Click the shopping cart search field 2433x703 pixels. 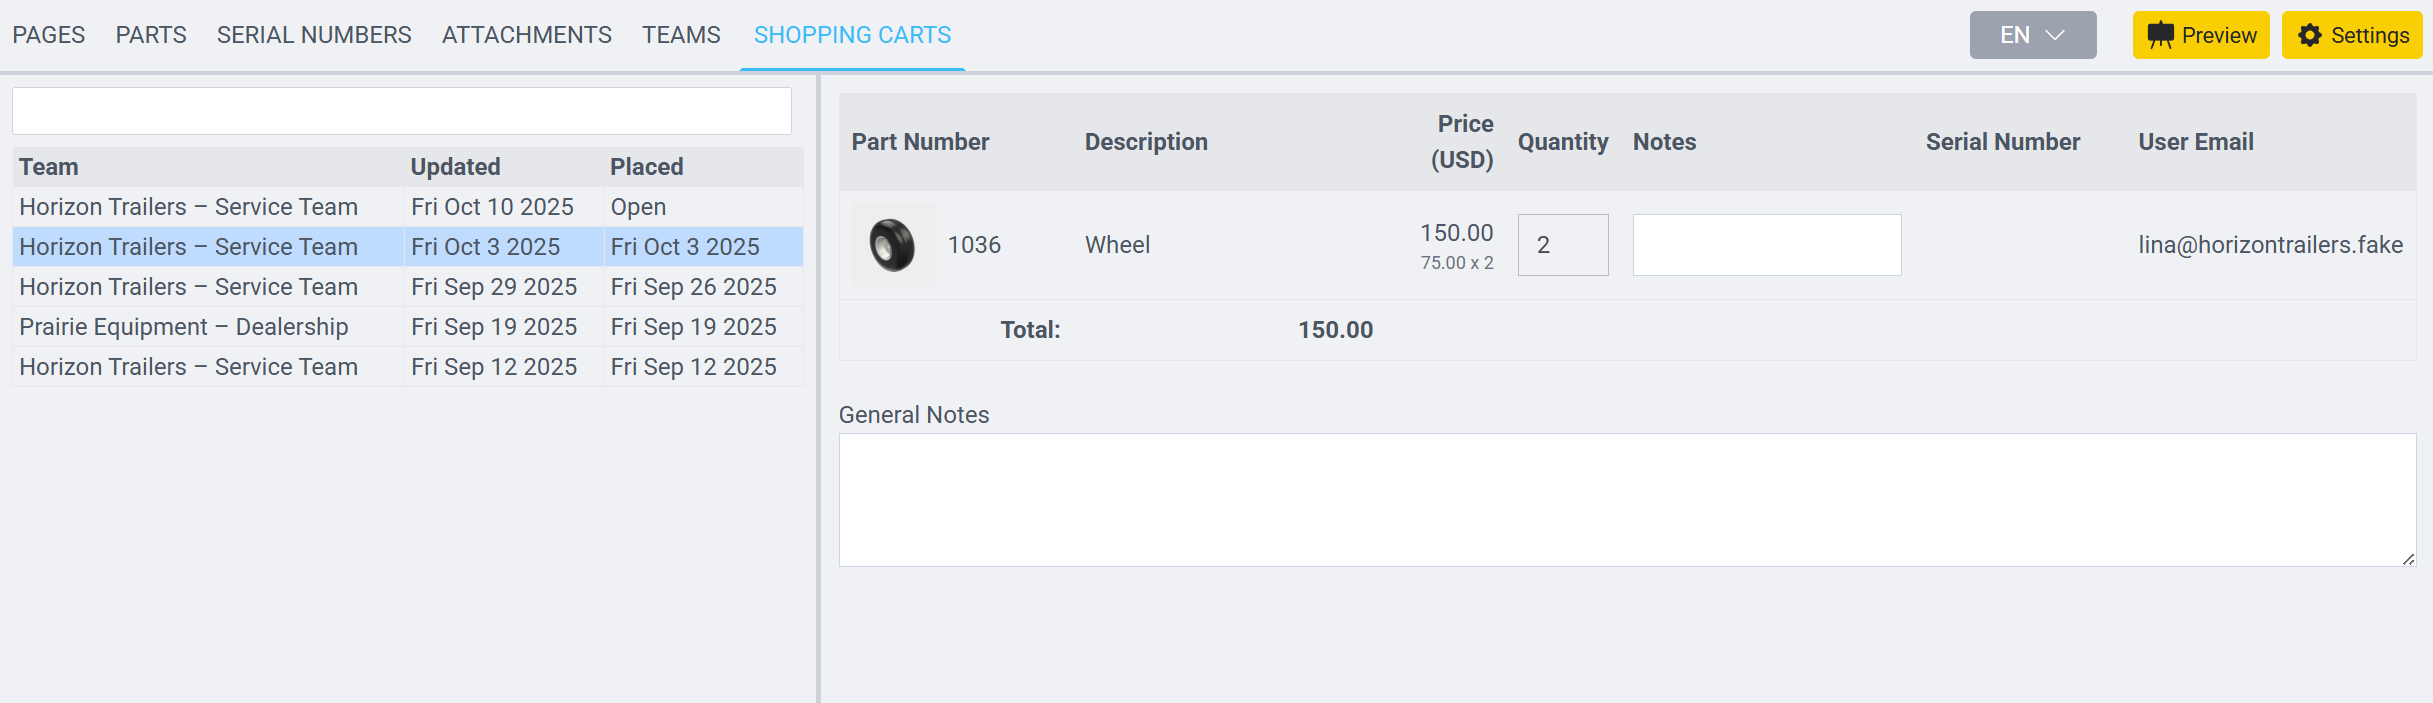click(401, 111)
